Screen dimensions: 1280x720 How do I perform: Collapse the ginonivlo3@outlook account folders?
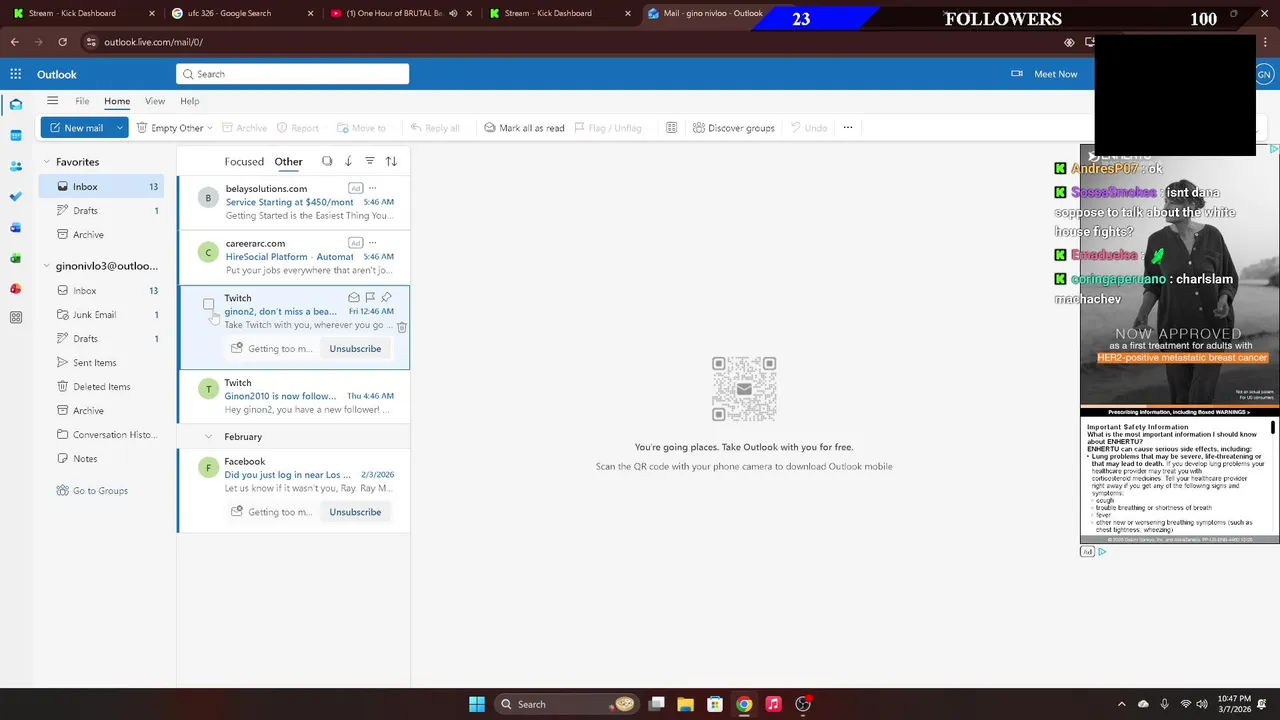pyautogui.click(x=46, y=266)
